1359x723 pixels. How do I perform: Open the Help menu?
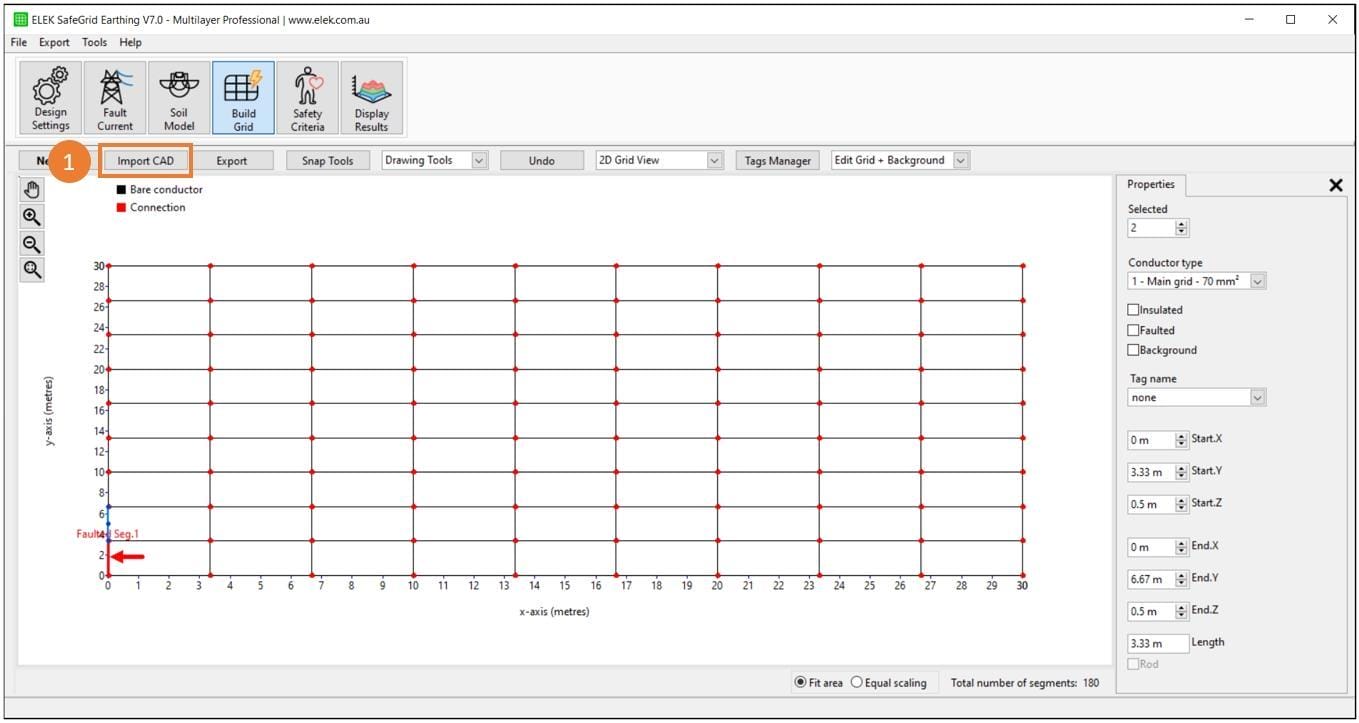(x=130, y=42)
